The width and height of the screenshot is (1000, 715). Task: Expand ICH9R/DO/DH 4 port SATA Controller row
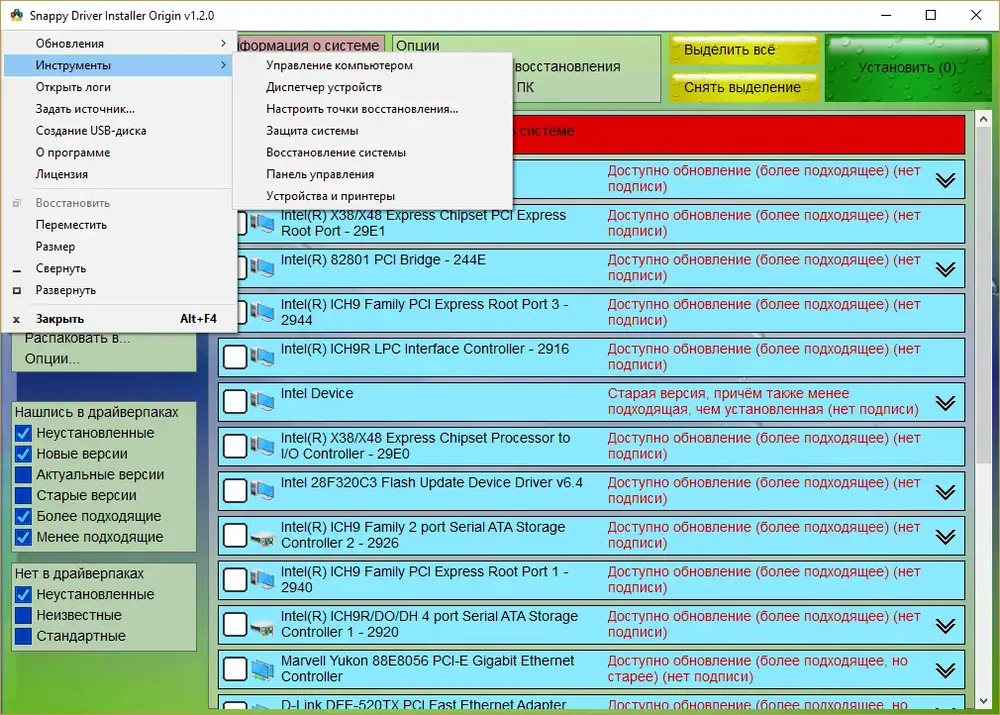pos(945,626)
